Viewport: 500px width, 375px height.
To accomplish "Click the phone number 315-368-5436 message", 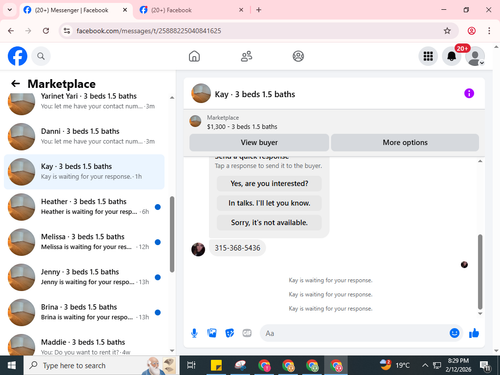I will [237, 248].
